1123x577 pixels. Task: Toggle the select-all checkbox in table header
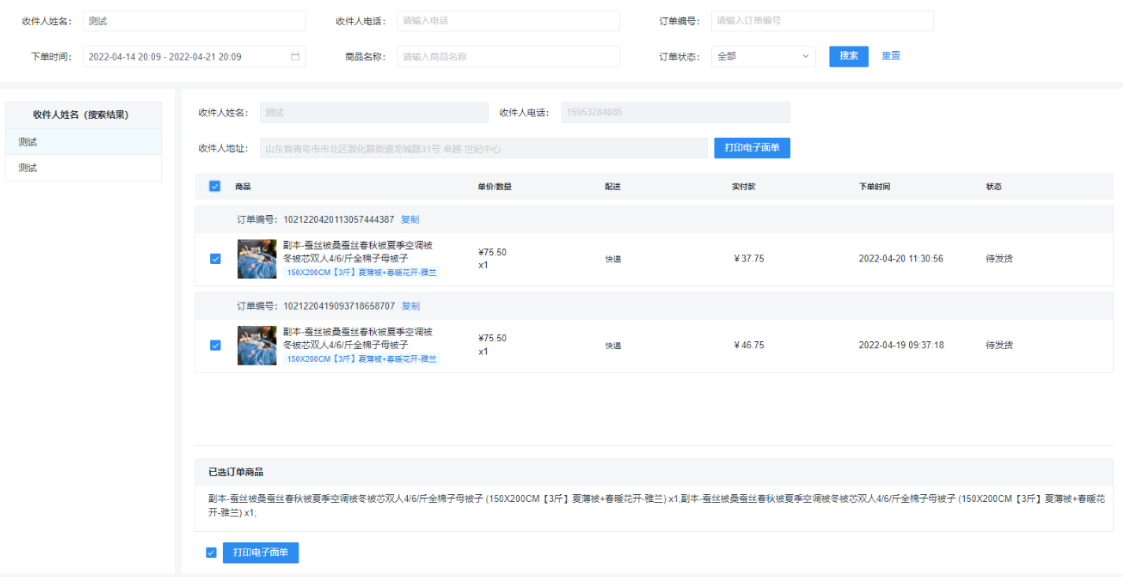(x=215, y=186)
